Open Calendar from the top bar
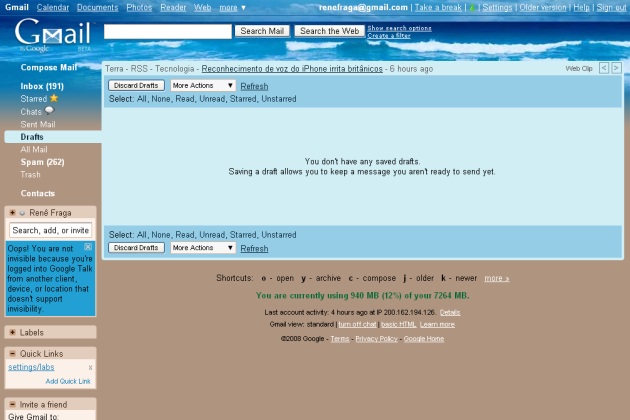This screenshot has width=630, height=420. (53, 7)
